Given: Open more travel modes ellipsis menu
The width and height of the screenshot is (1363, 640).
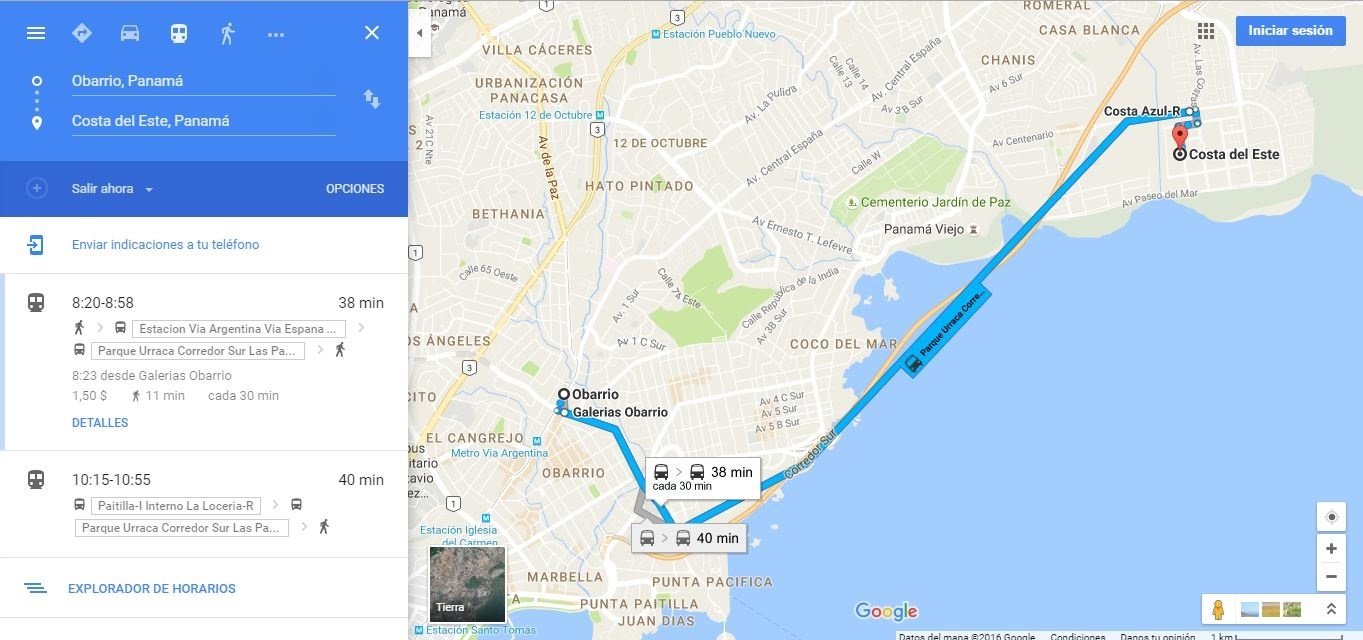Looking at the screenshot, I should click(276, 34).
